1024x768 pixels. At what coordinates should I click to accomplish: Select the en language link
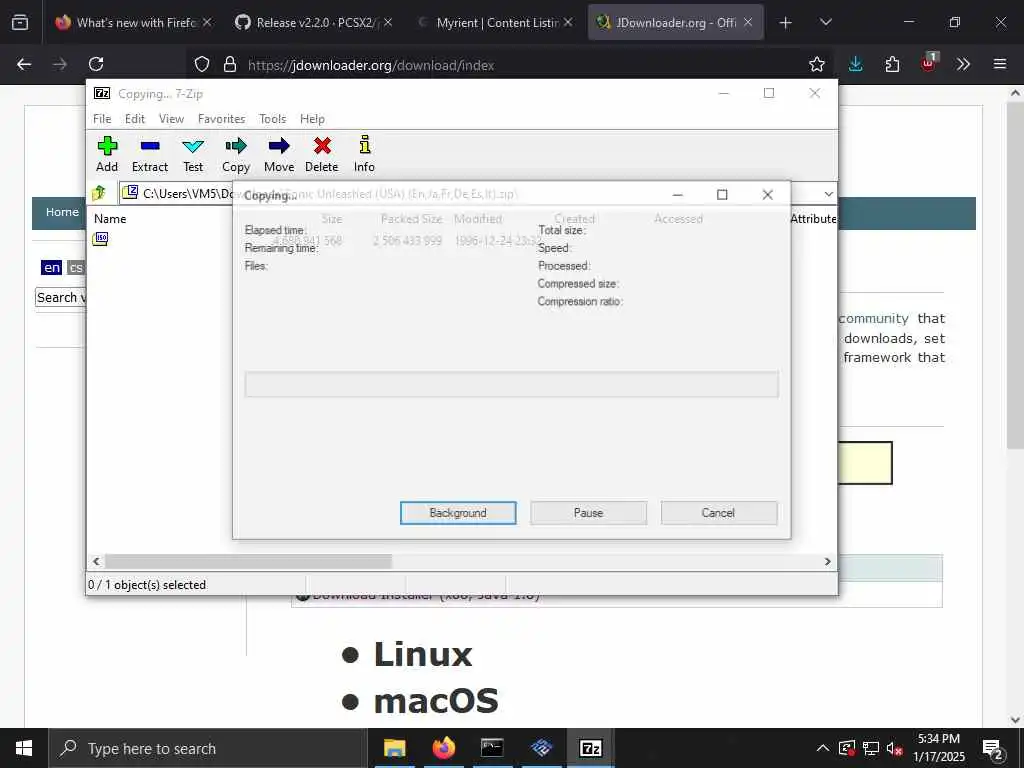coord(52,267)
